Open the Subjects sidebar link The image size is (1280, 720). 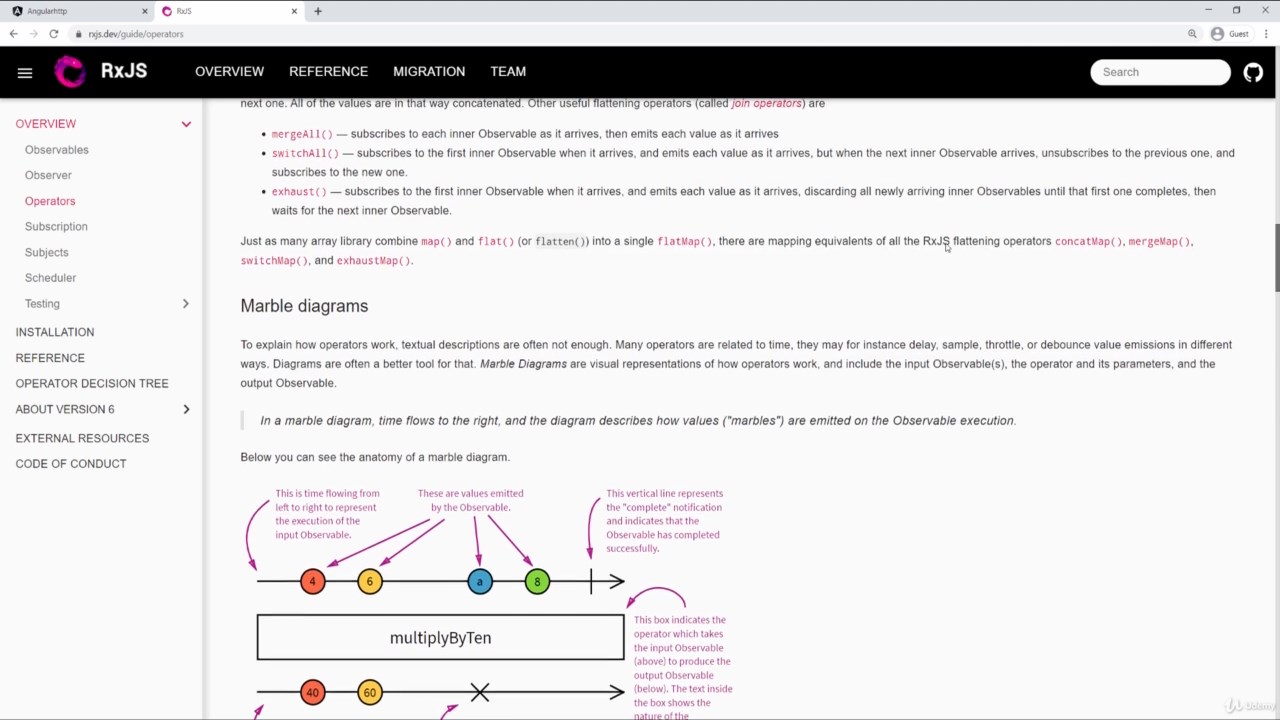coord(47,253)
